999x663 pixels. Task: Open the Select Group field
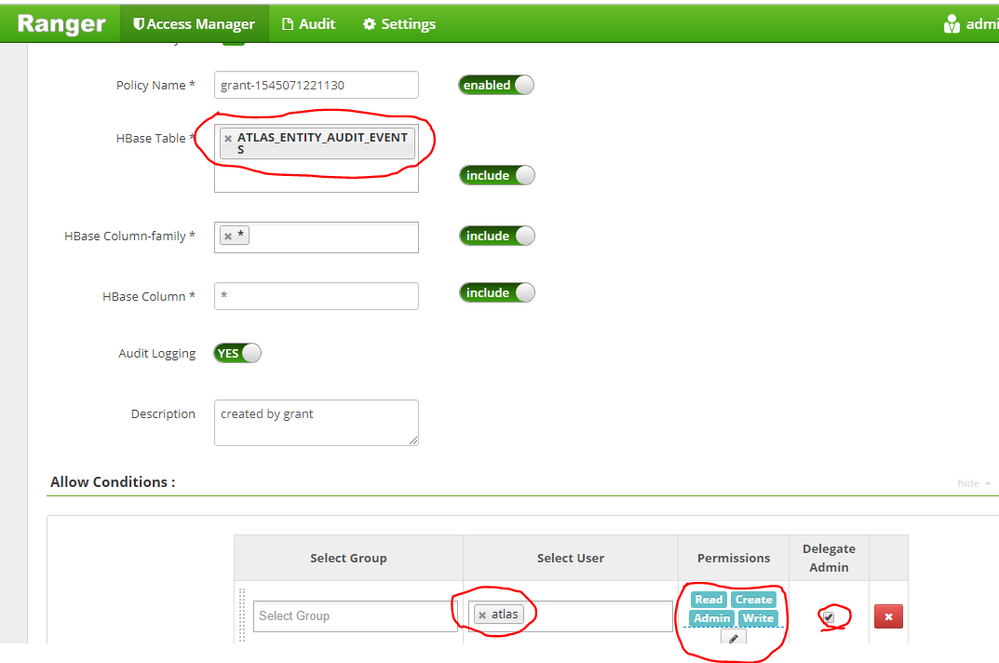[x=355, y=616]
